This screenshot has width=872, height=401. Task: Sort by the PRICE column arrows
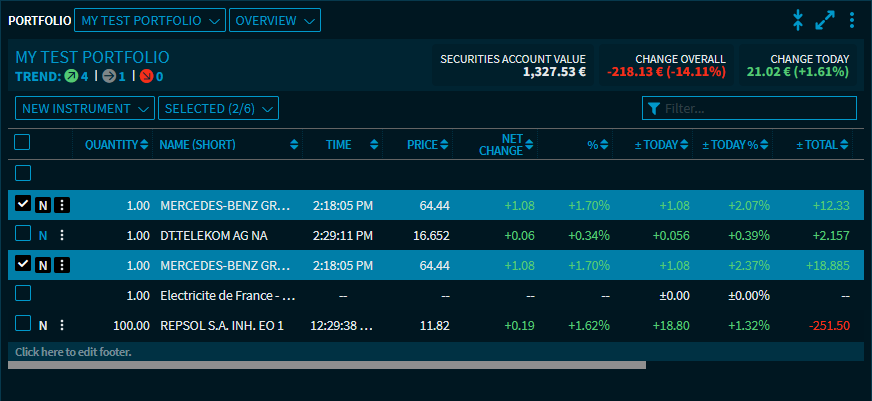[445, 145]
